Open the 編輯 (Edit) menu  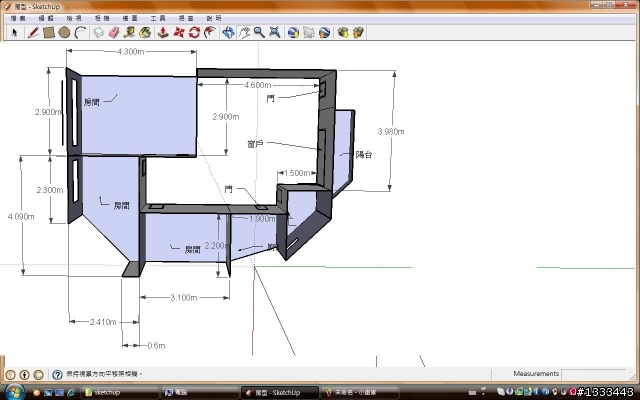pyautogui.click(x=46, y=18)
